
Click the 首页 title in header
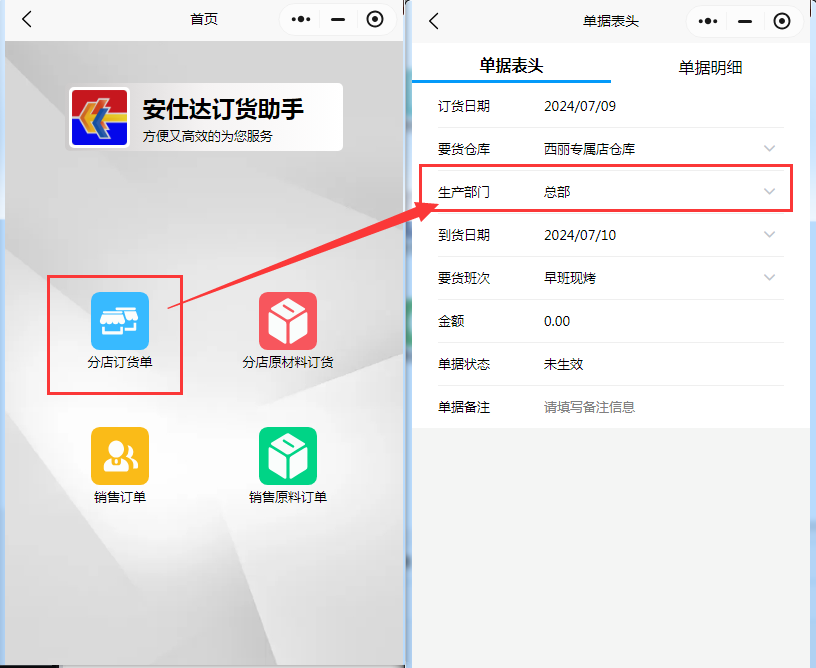(203, 19)
